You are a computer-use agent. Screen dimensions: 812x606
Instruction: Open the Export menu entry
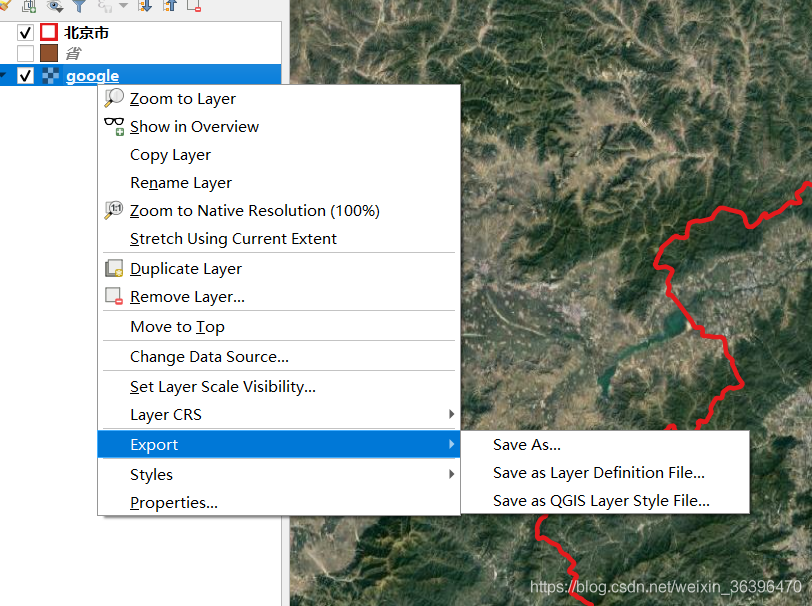[x=279, y=444]
